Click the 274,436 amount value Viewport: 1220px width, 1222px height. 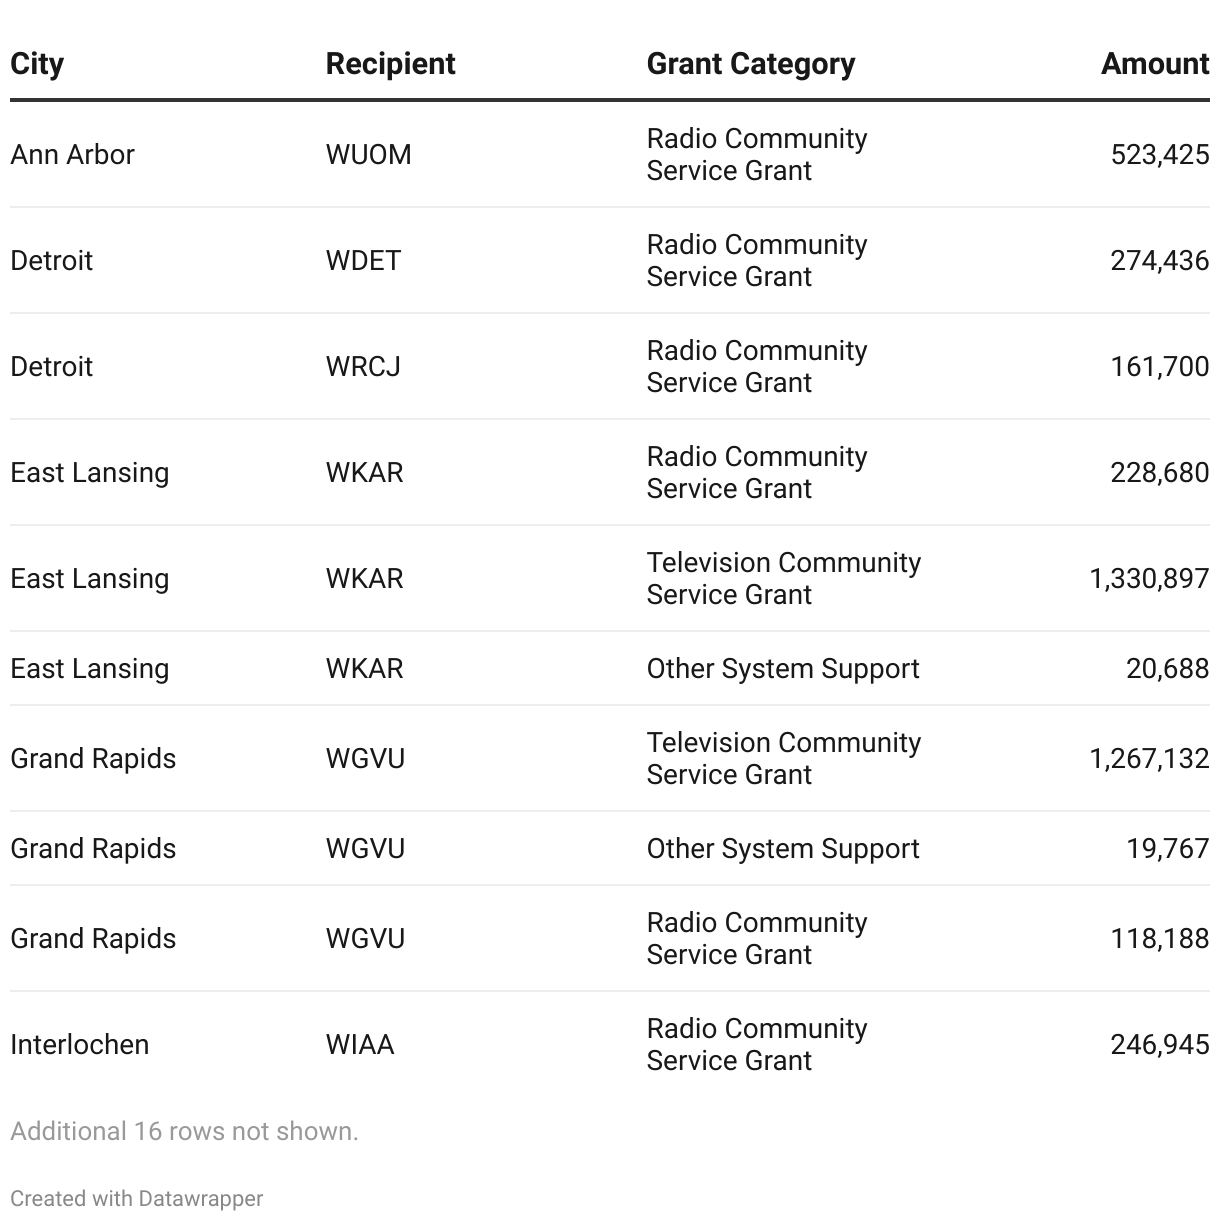(1159, 261)
